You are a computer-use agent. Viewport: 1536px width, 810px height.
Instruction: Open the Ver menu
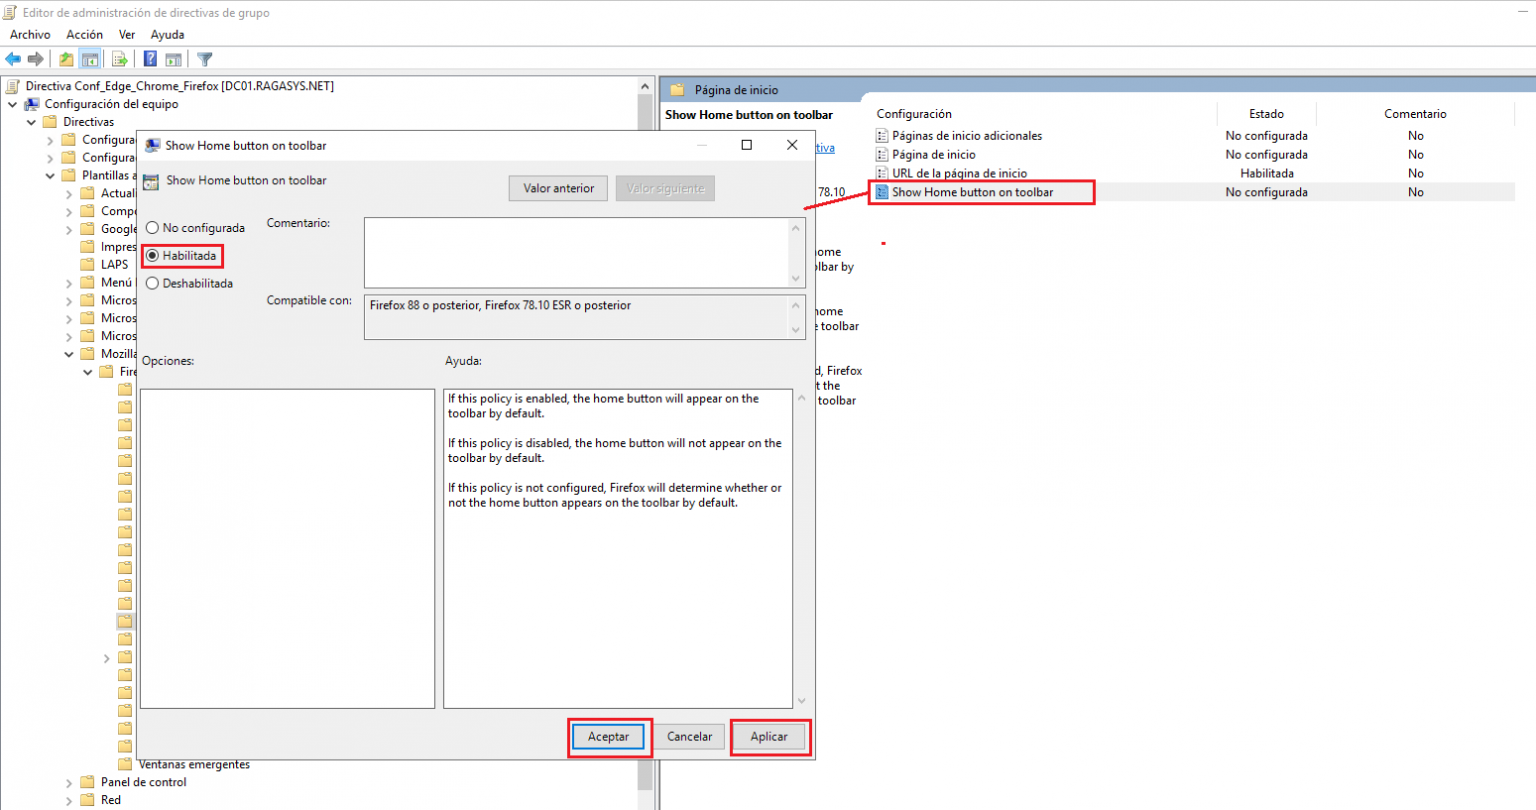126,34
